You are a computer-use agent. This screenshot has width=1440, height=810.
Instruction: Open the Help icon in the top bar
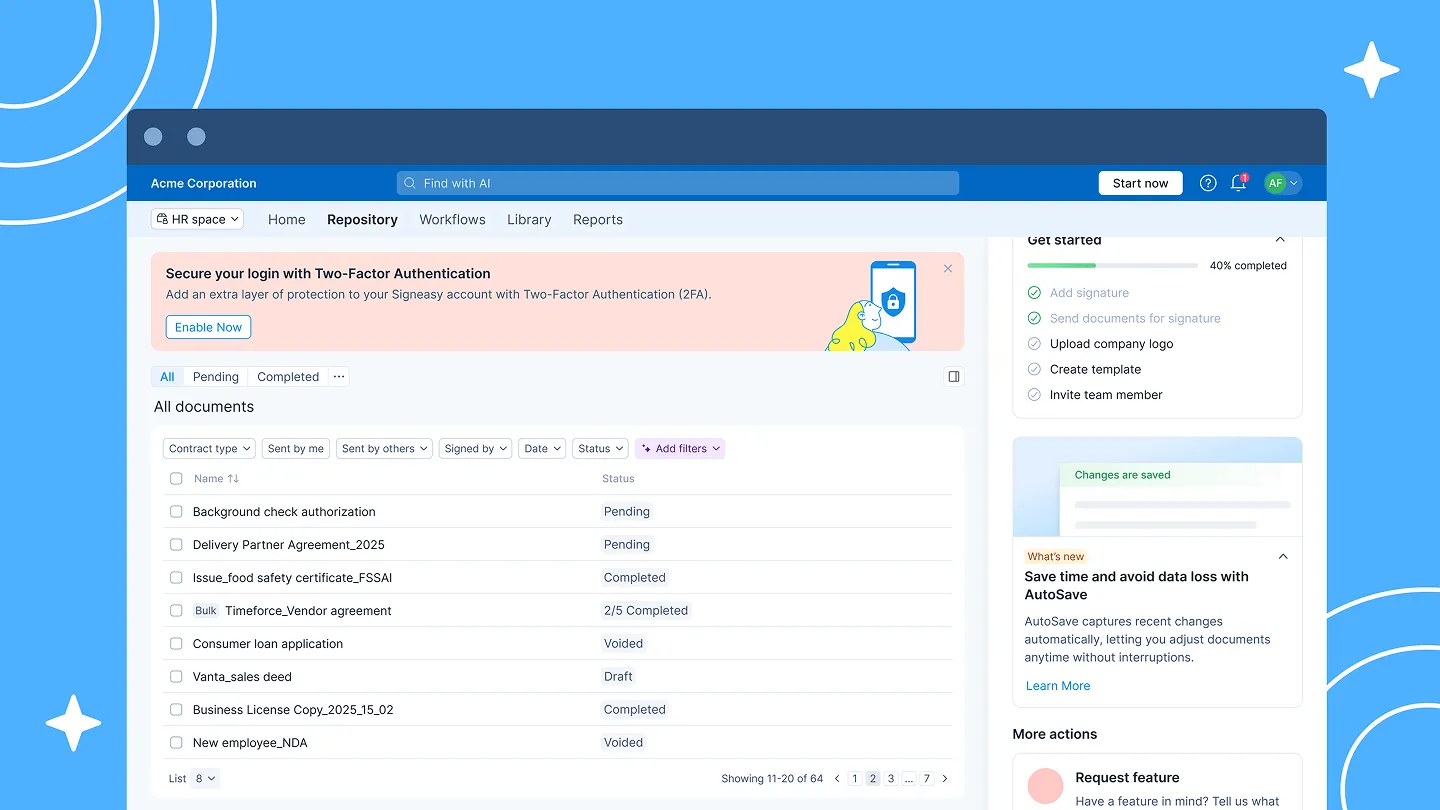(x=1207, y=183)
